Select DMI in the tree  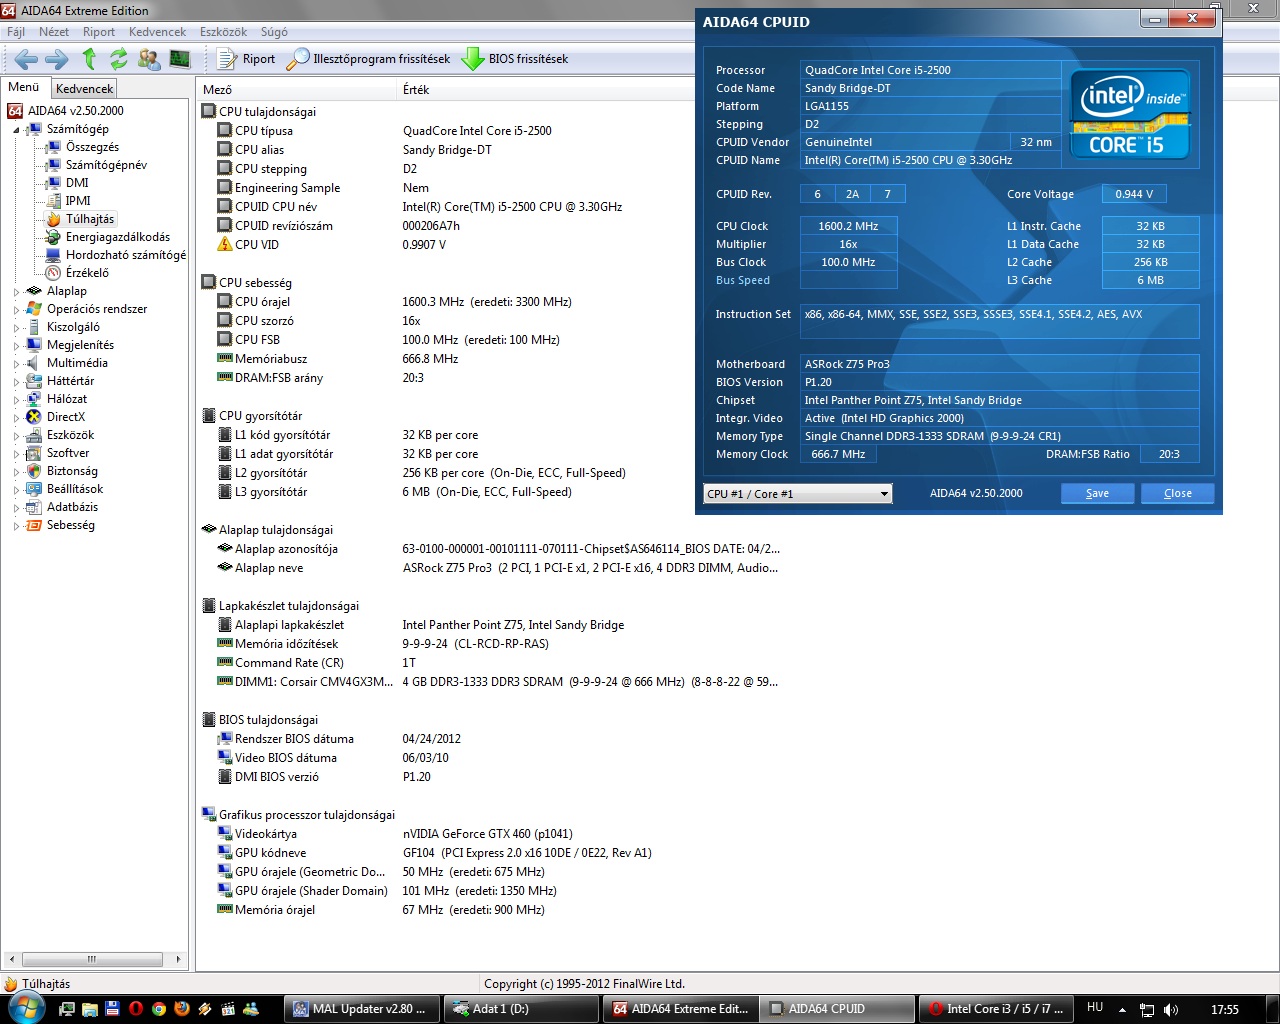[77, 183]
